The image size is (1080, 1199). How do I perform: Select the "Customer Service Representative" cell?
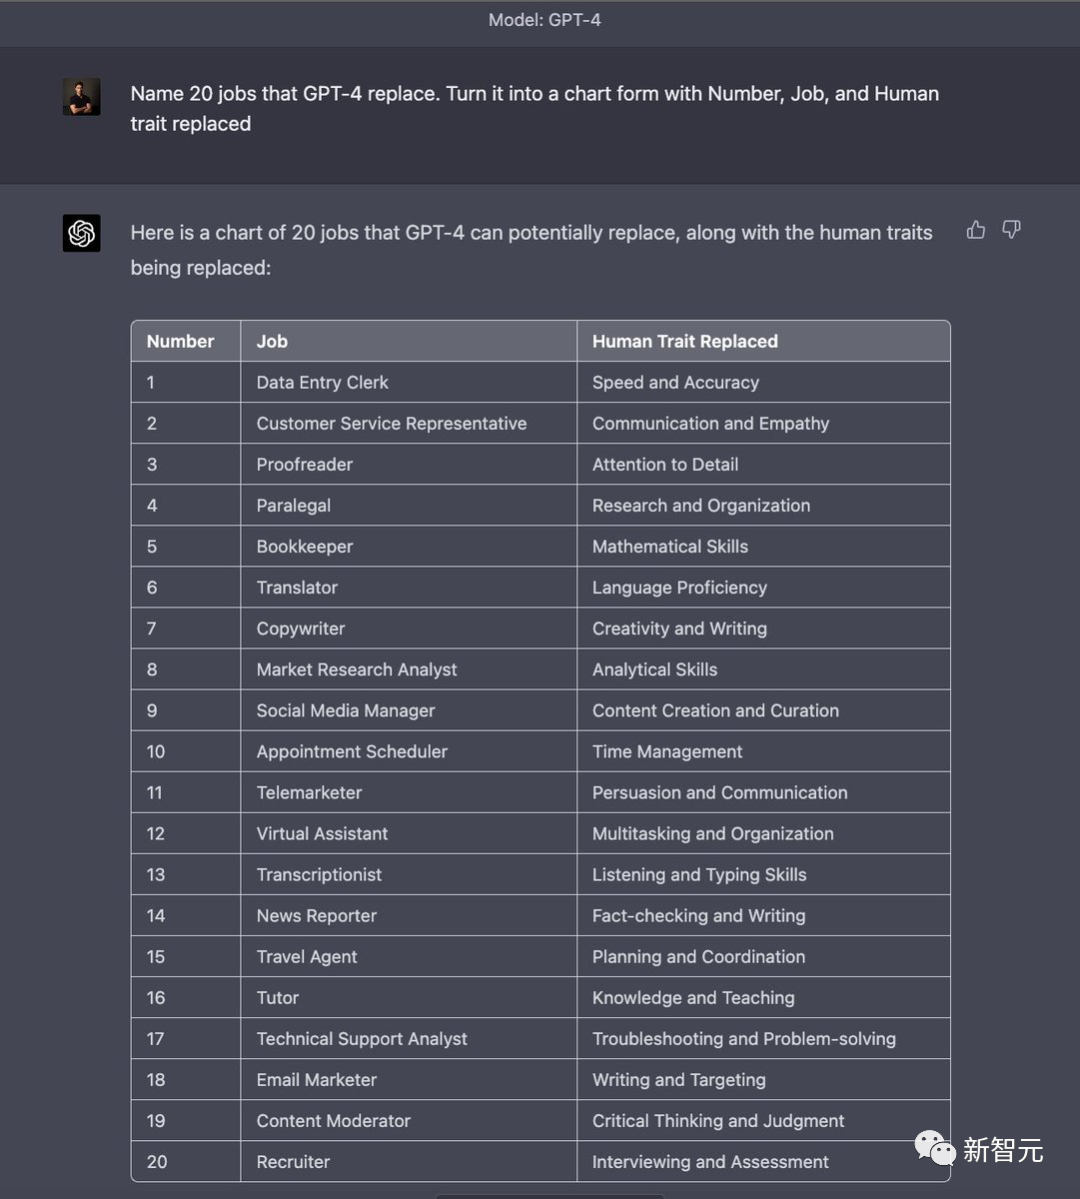[391, 423]
